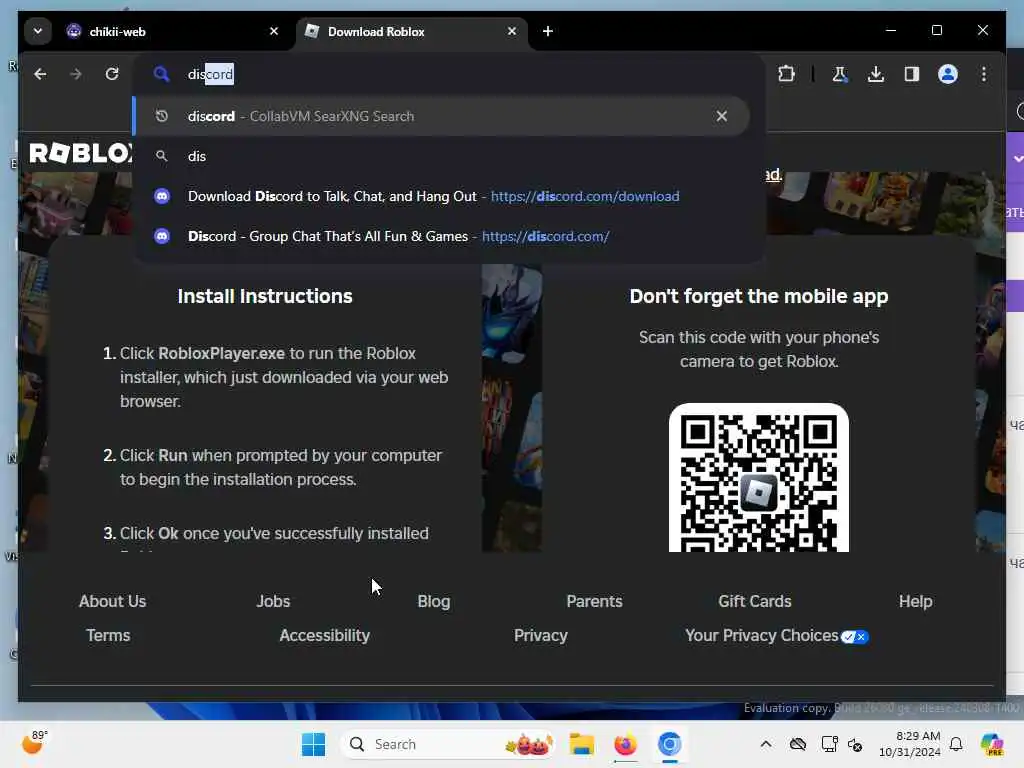Open the Accessibility footer link
This screenshot has height=768, width=1024.
tap(325, 635)
